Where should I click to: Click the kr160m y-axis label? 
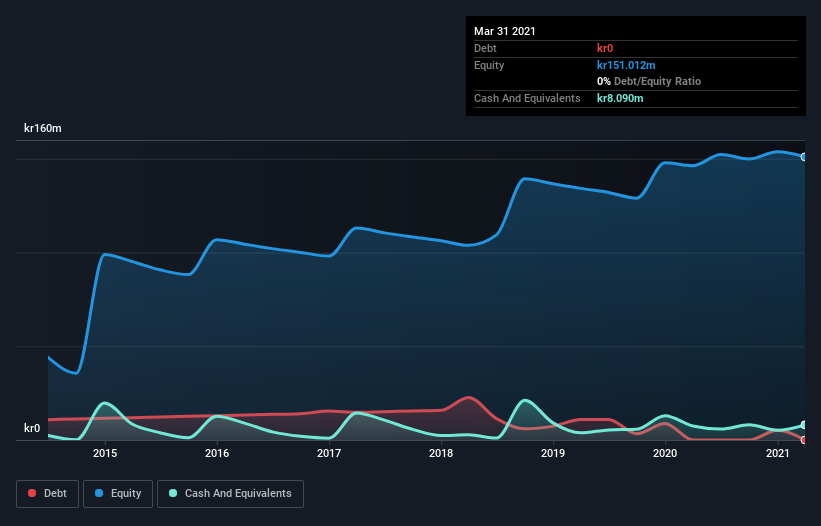tap(43, 128)
